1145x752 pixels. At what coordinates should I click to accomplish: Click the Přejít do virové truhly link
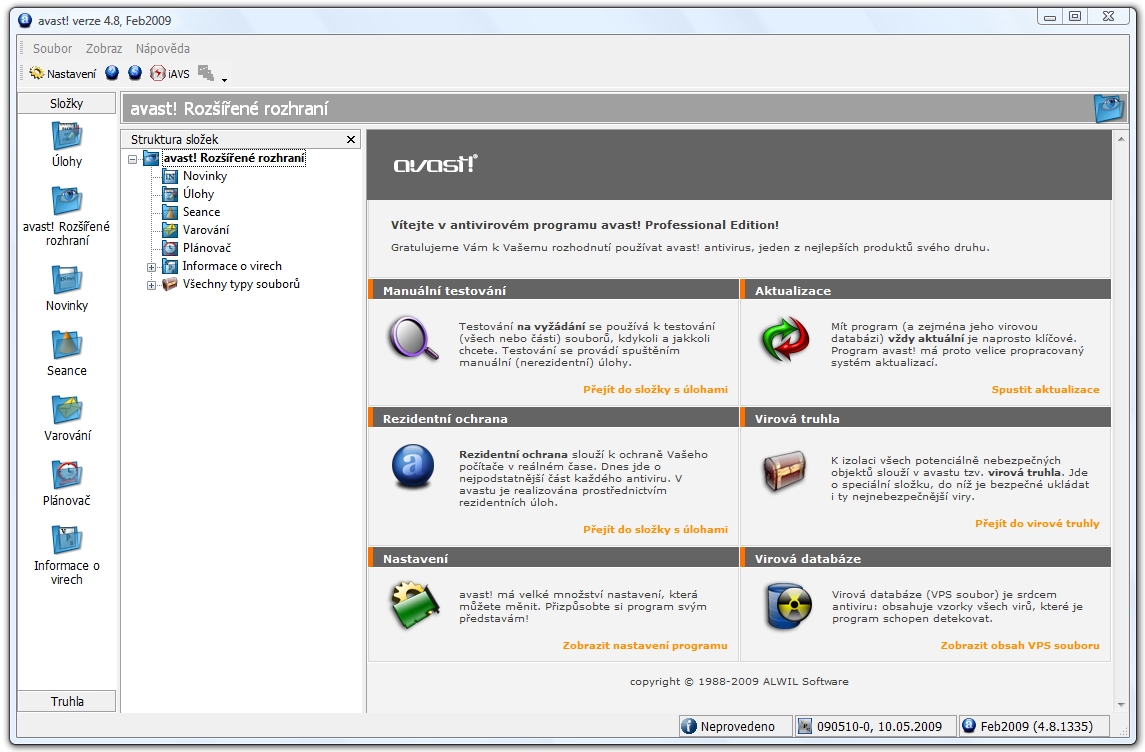coord(1037,523)
